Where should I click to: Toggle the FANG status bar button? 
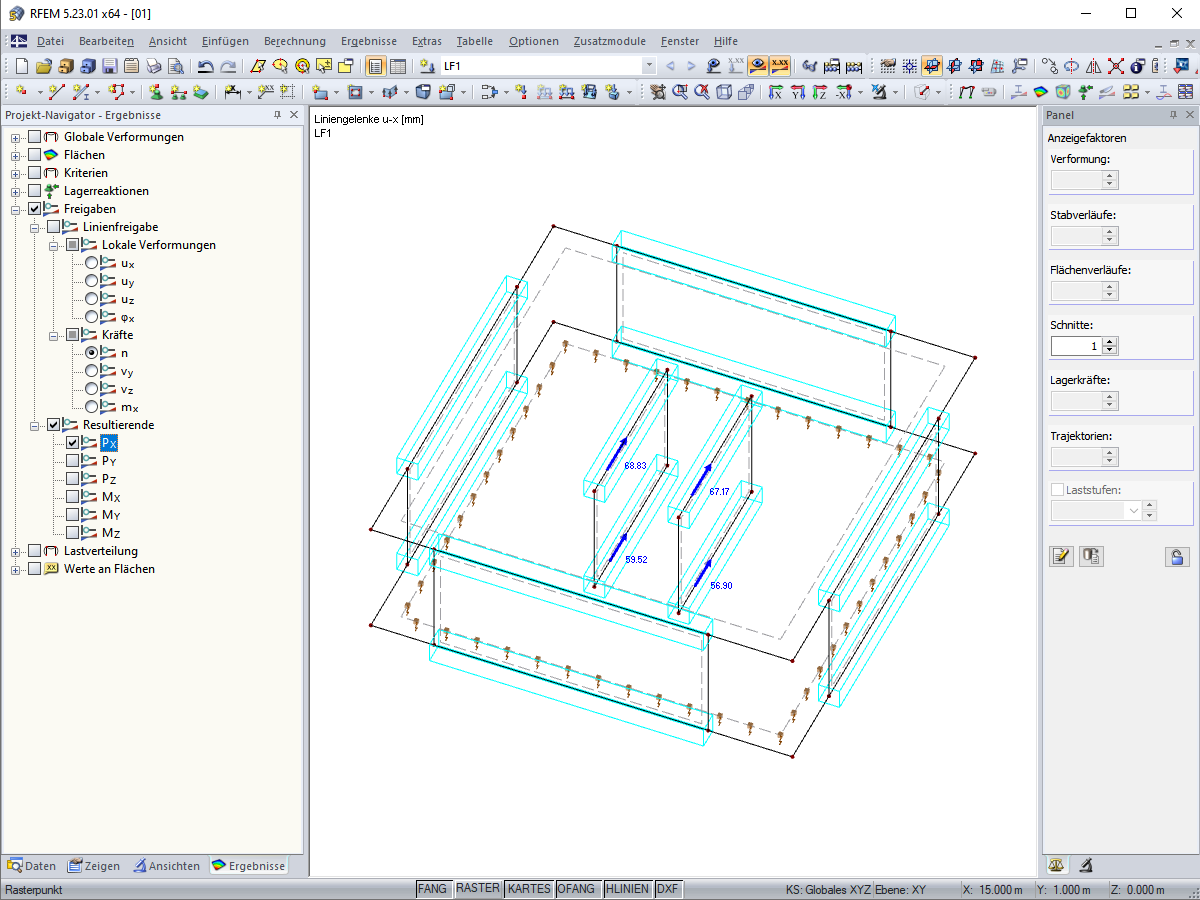pos(433,889)
